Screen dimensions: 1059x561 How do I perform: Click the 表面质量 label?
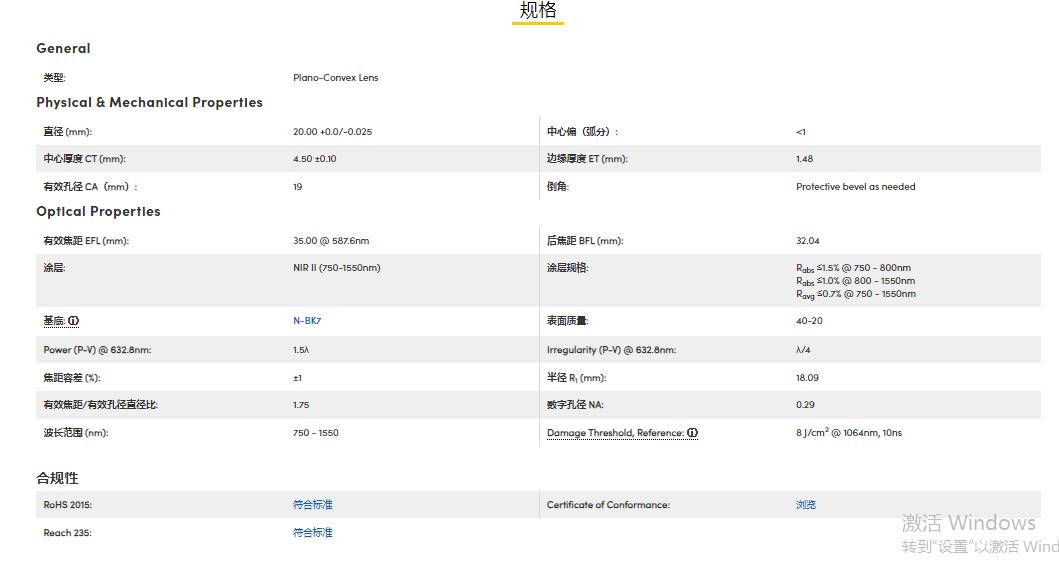click(x=567, y=321)
